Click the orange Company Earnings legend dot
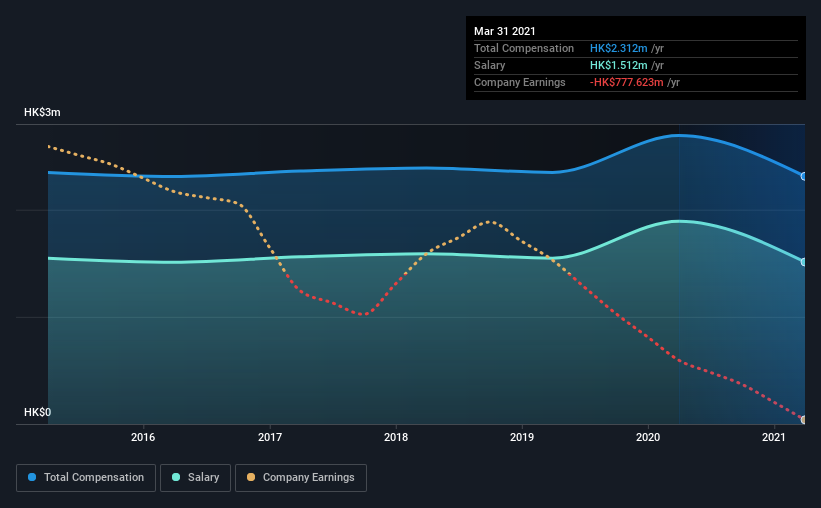This screenshot has width=821, height=508. click(x=251, y=477)
